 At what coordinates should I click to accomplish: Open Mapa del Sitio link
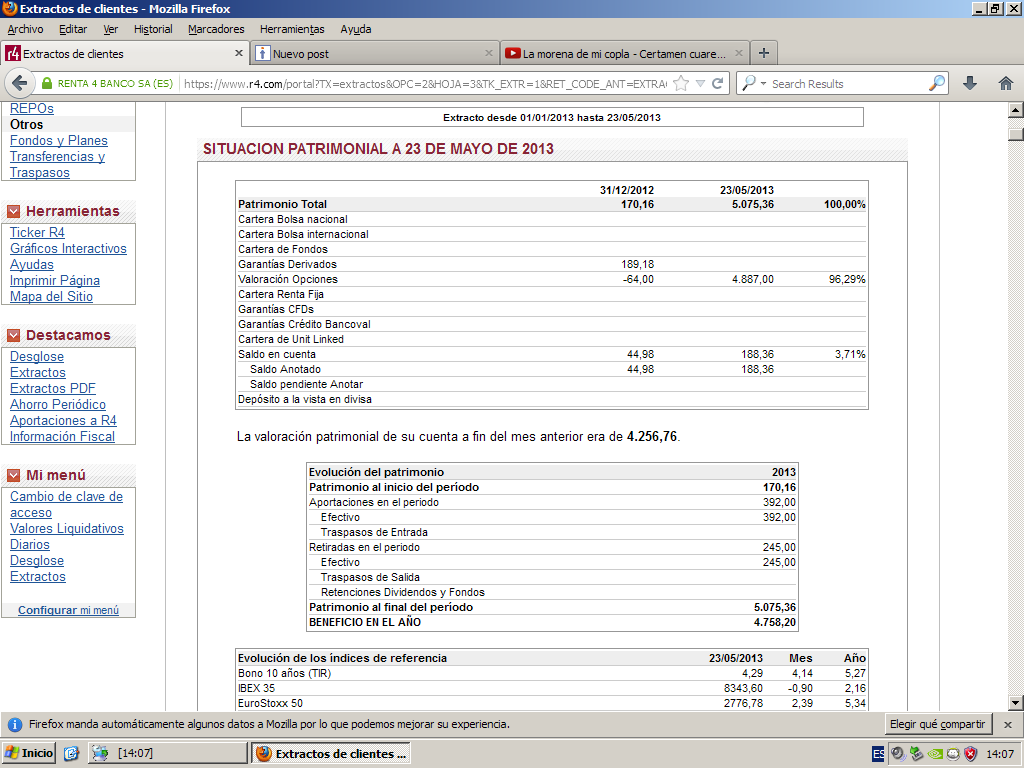pyautogui.click(x=51, y=296)
